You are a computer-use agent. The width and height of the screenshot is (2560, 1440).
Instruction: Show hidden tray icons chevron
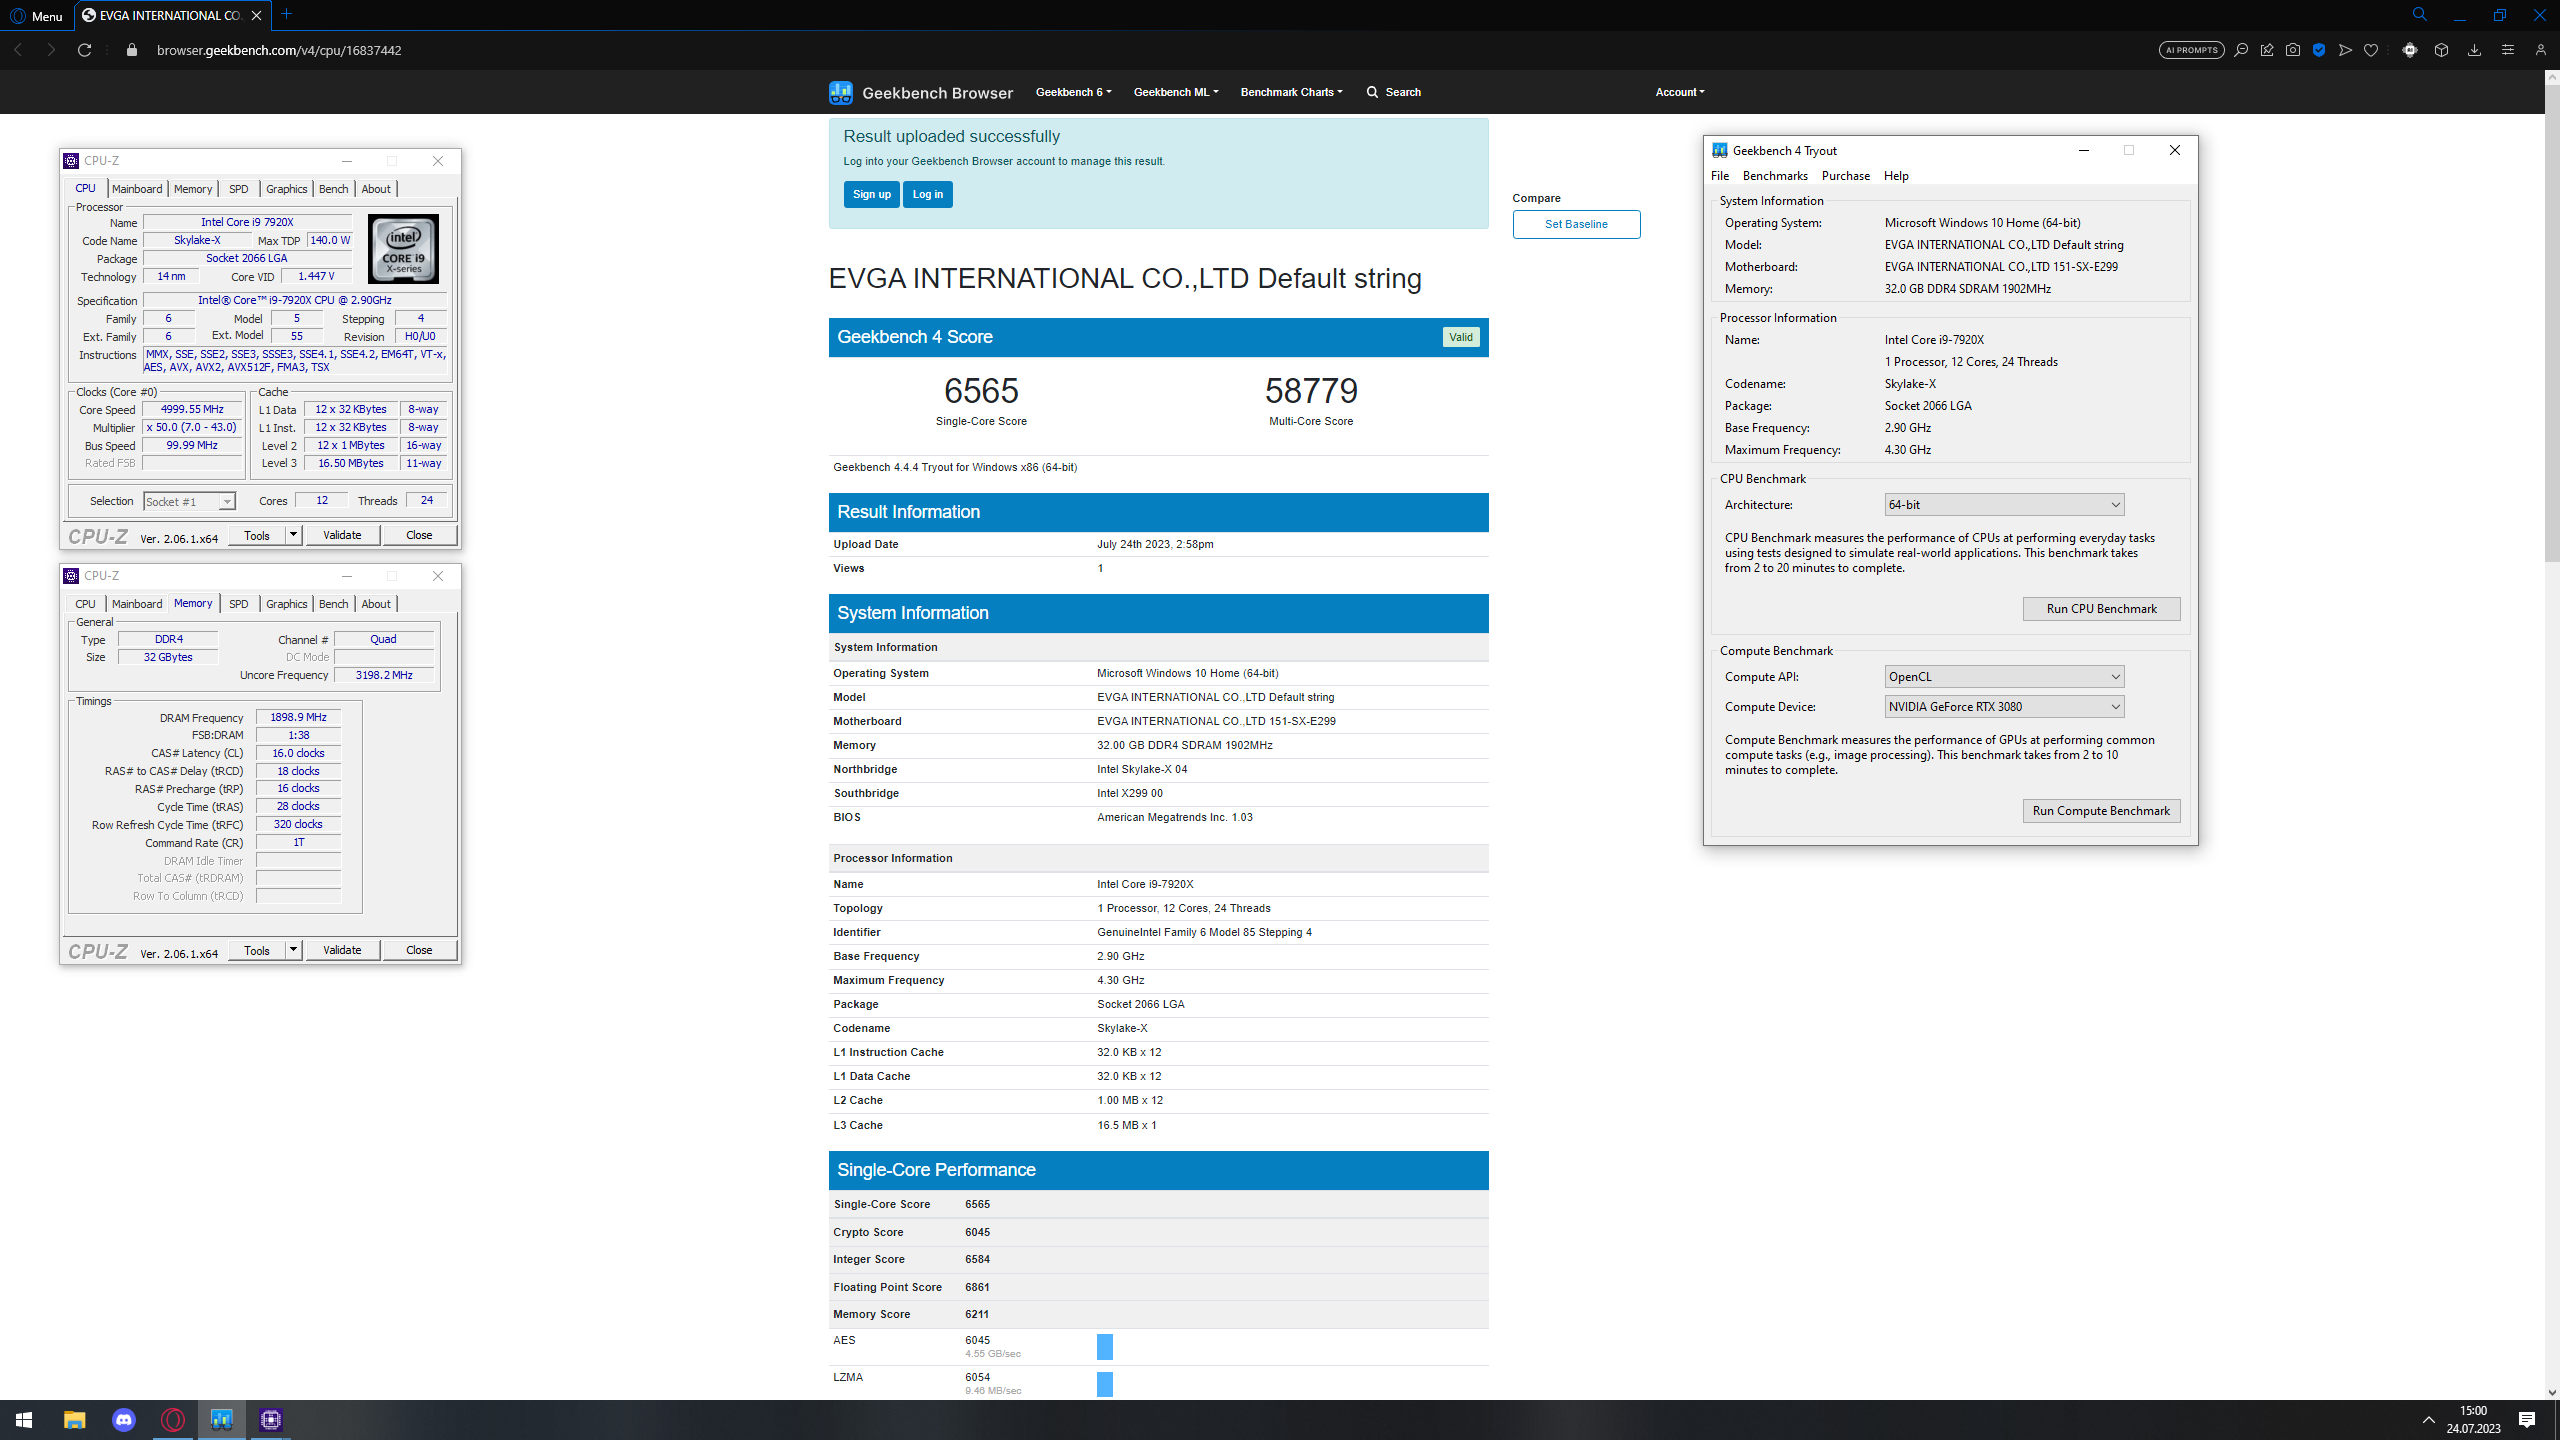pyautogui.click(x=2428, y=1420)
